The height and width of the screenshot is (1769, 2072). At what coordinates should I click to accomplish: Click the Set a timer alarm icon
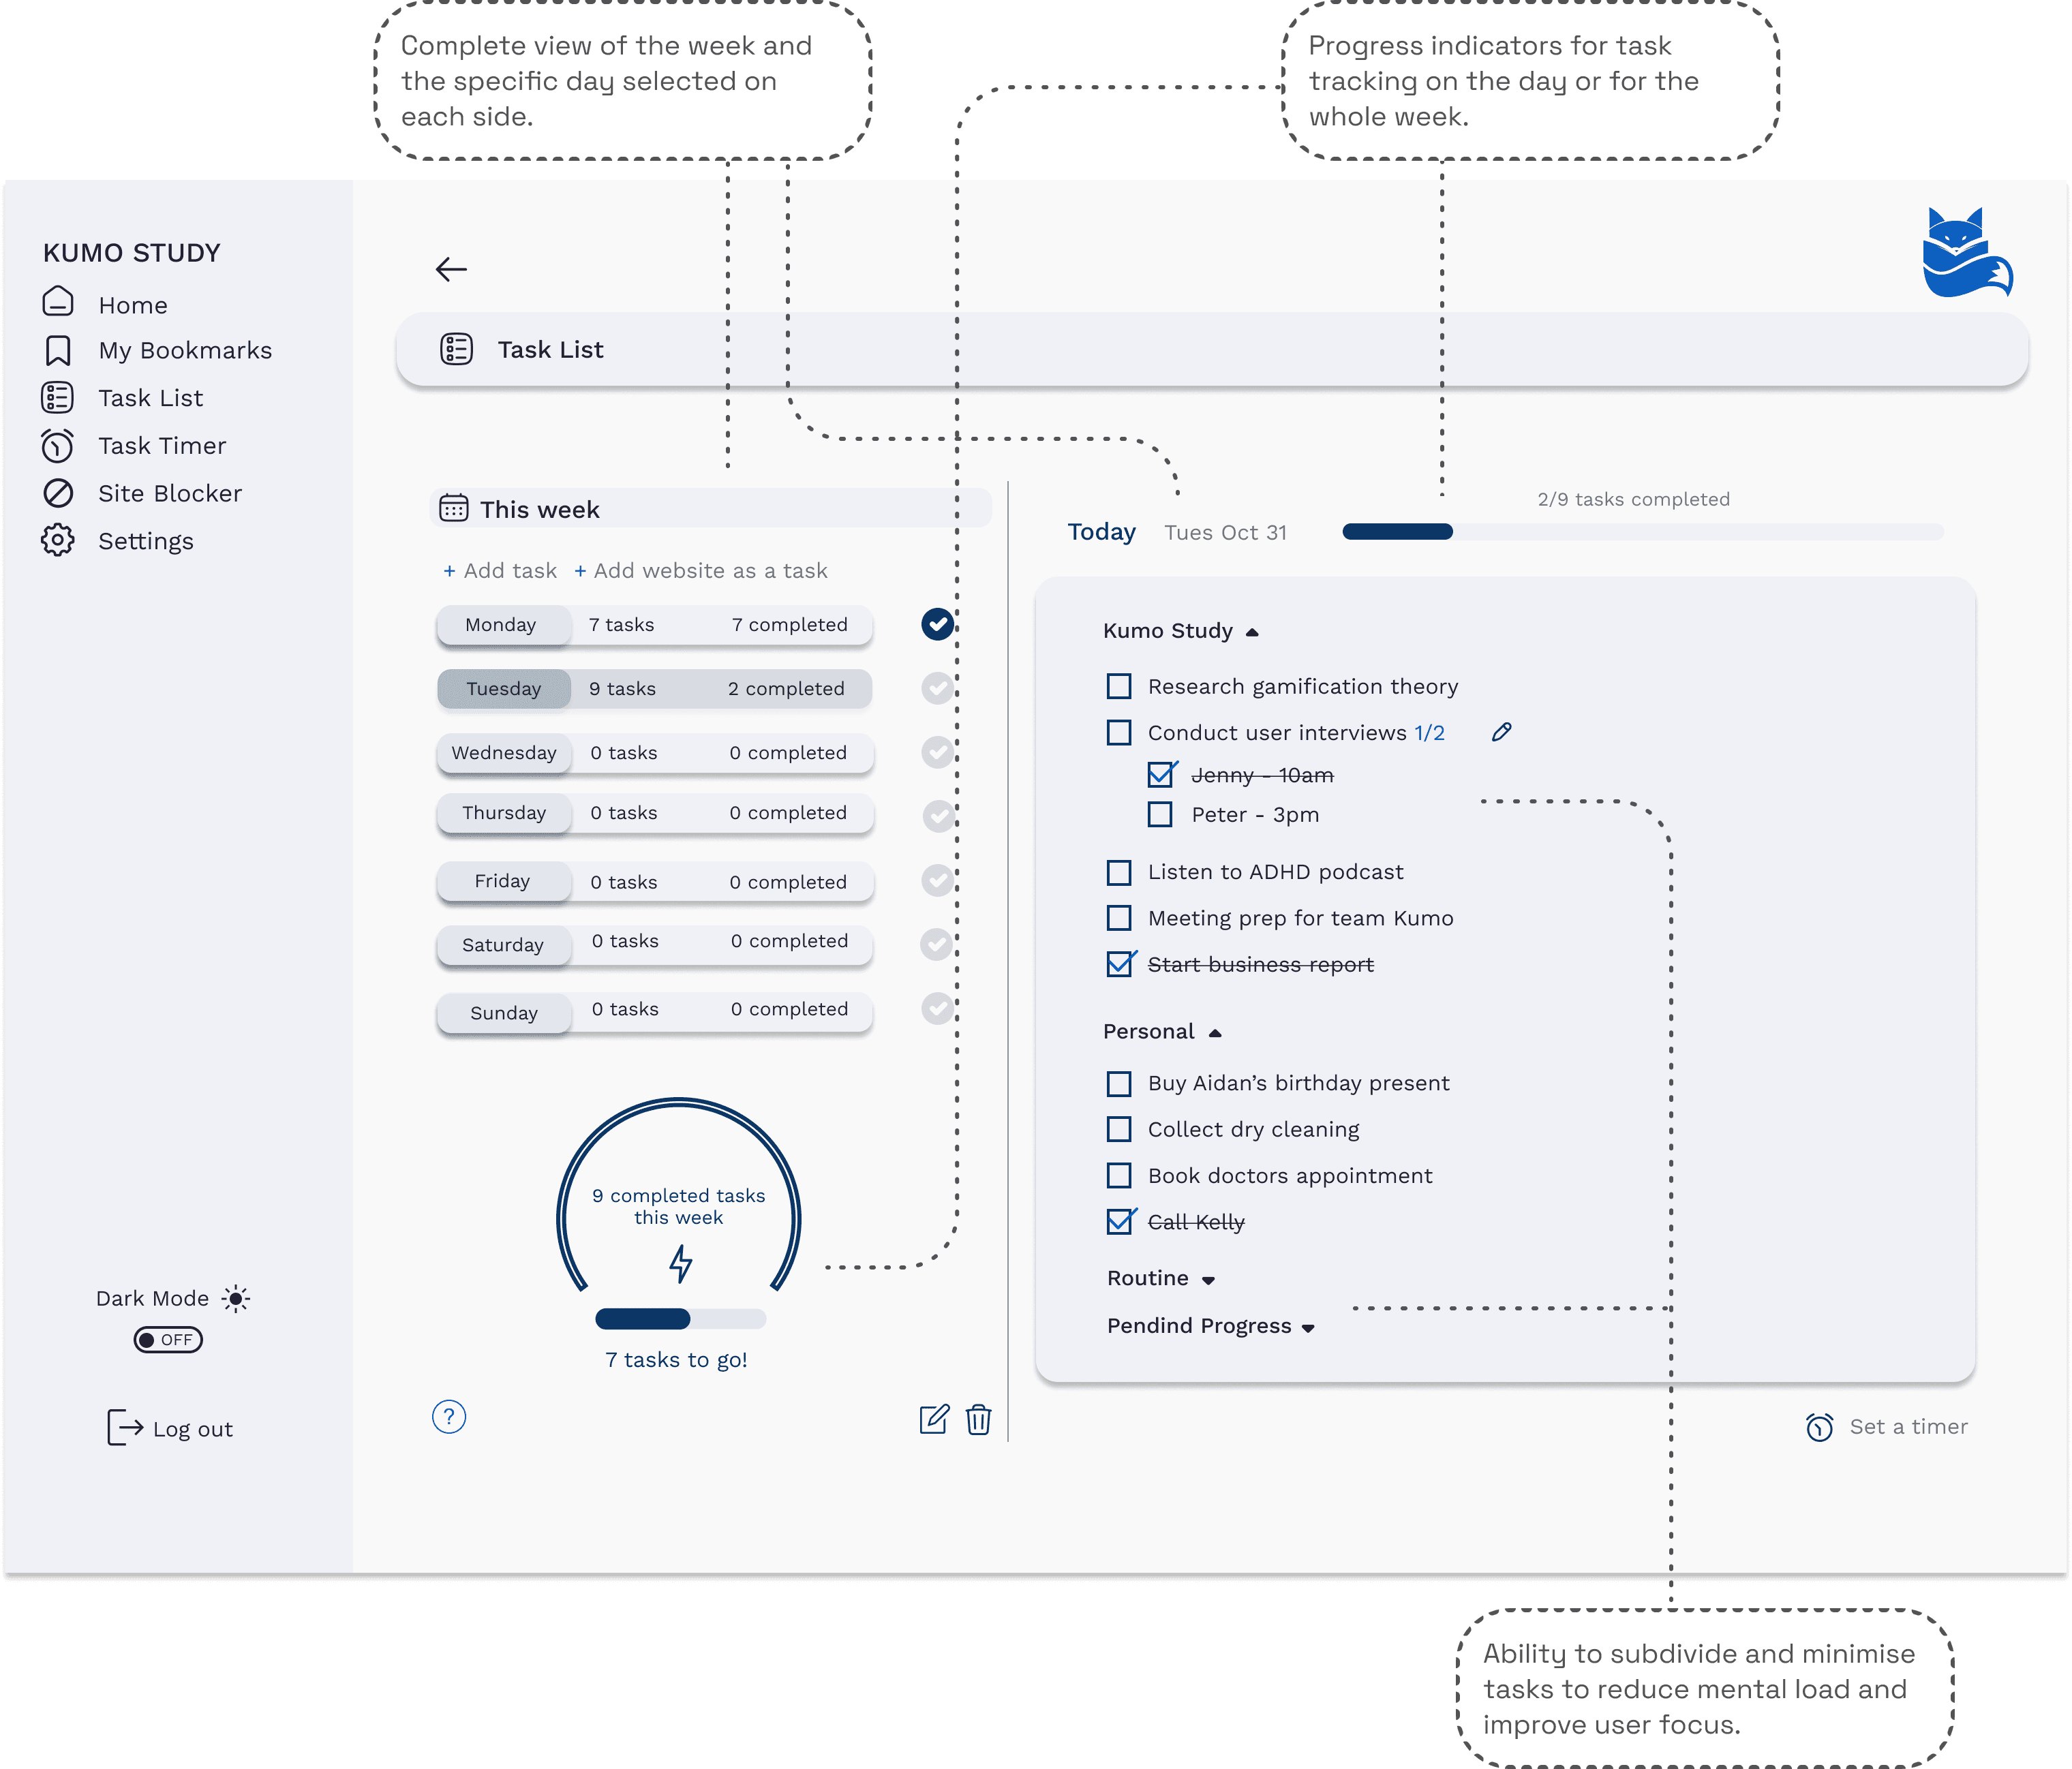point(1819,1427)
